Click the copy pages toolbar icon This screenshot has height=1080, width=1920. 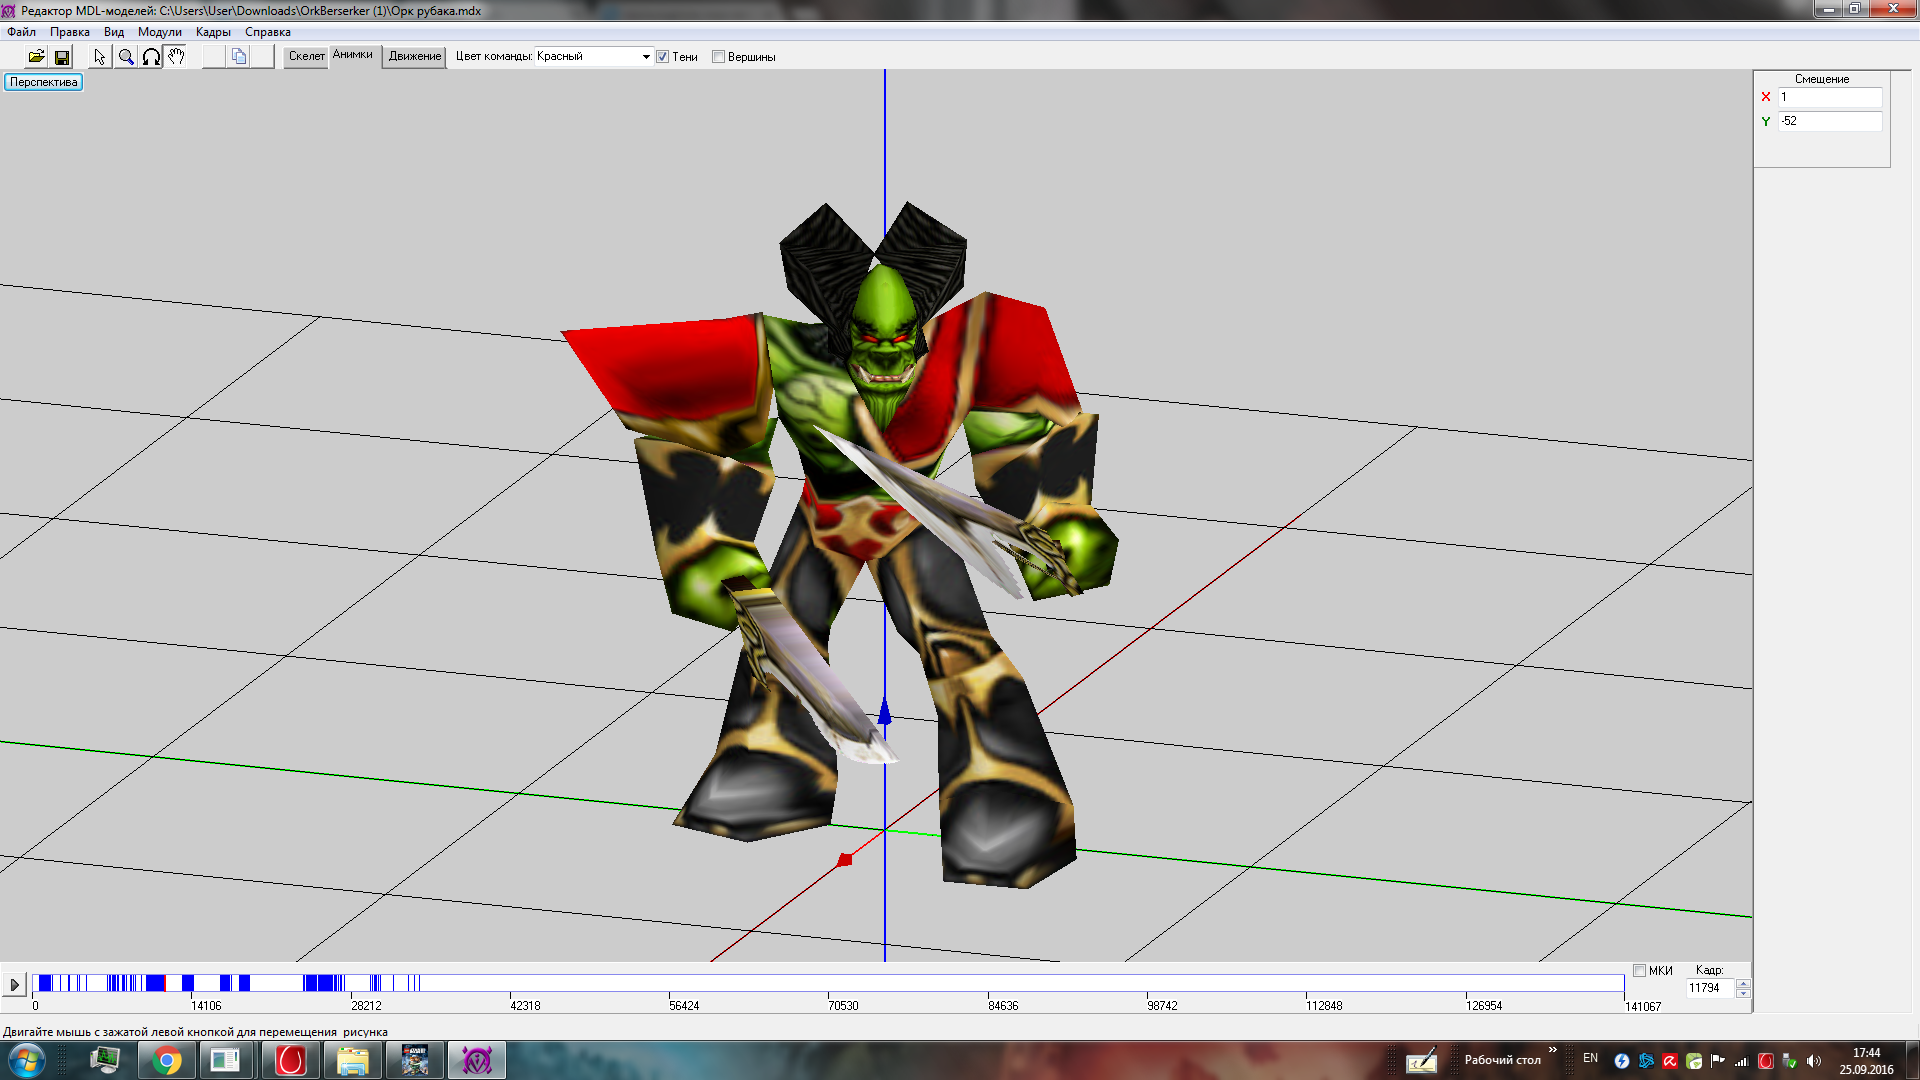coord(239,57)
